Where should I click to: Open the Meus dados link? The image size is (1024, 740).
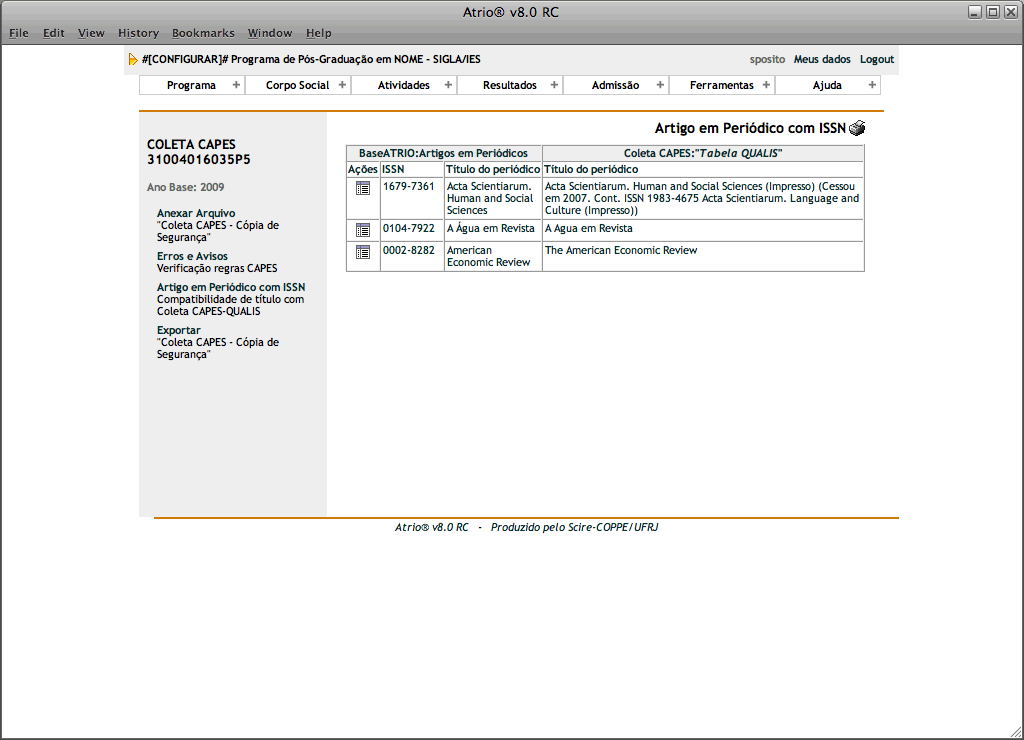(x=822, y=60)
